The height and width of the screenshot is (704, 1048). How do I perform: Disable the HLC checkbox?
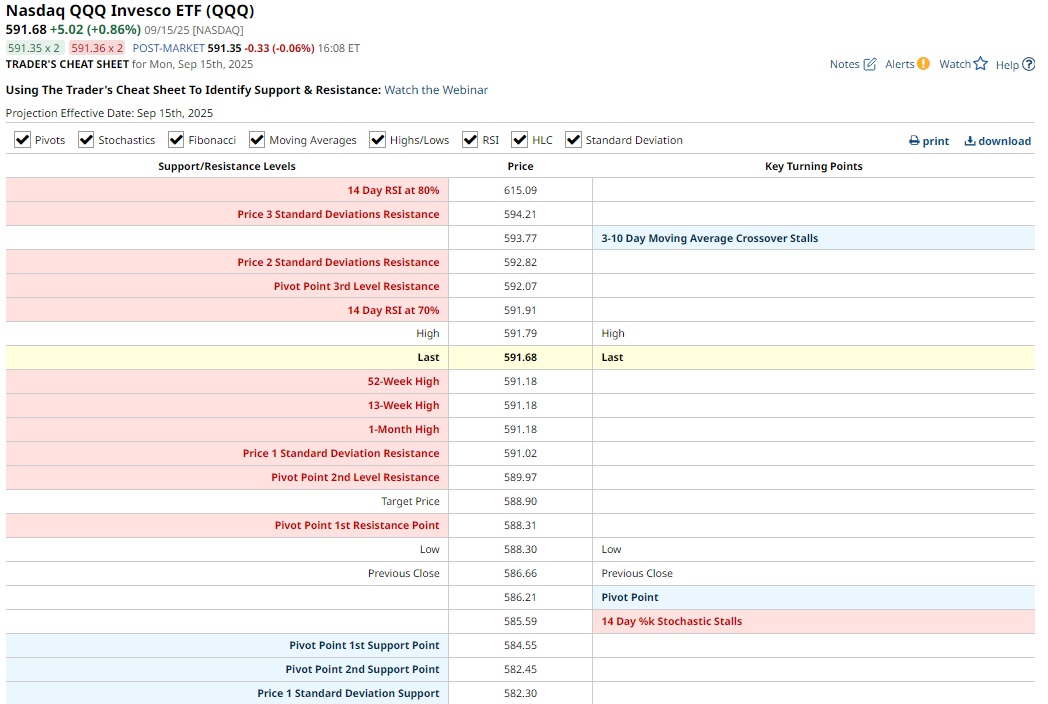click(520, 140)
